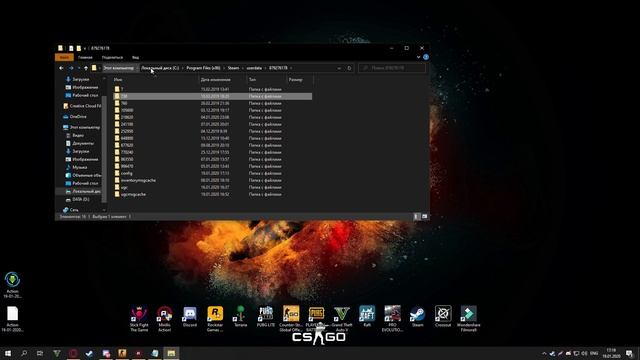This screenshot has width=640, height=360.
Task: Select Сеть in navigation pane
Action: pos(71,210)
